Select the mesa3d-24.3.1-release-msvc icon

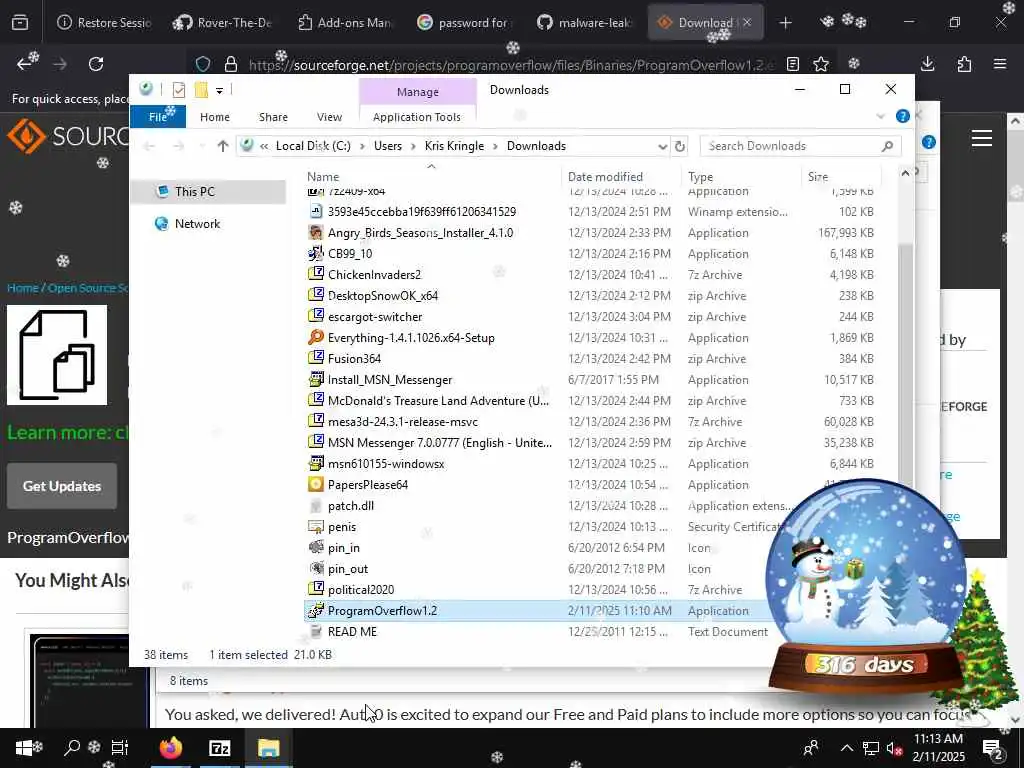coord(315,421)
